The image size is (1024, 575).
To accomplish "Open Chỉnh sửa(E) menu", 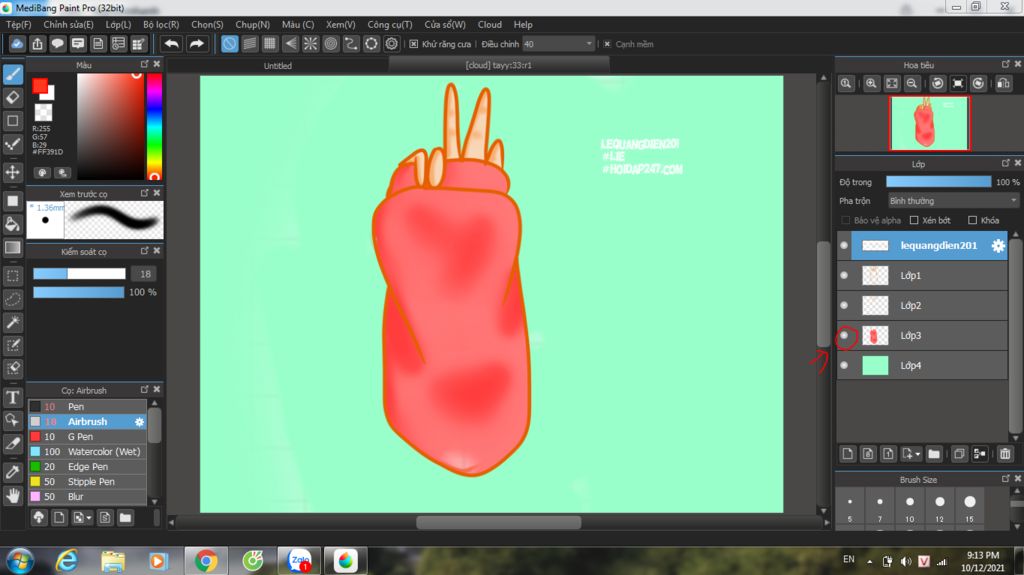I will pos(69,24).
